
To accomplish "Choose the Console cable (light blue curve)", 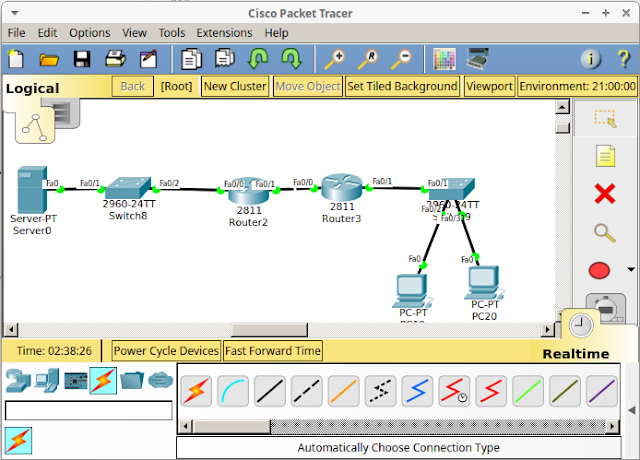I will pos(233,391).
